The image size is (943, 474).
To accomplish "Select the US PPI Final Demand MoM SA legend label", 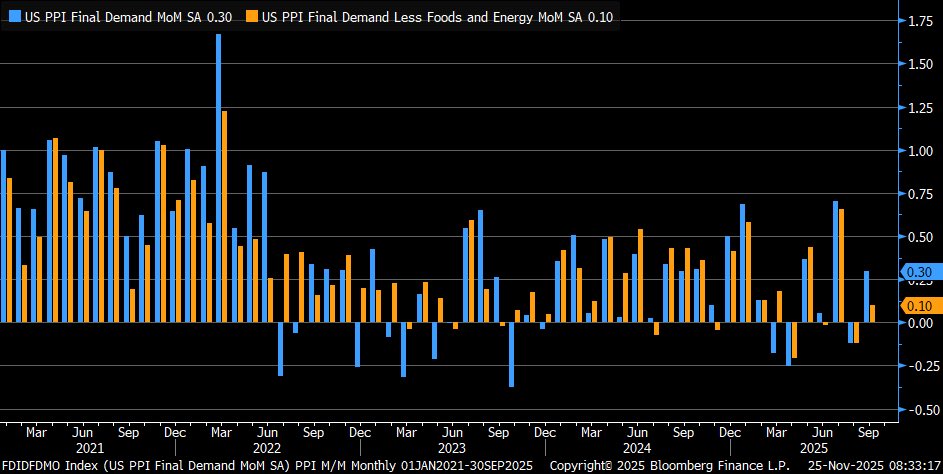I will click(x=124, y=17).
